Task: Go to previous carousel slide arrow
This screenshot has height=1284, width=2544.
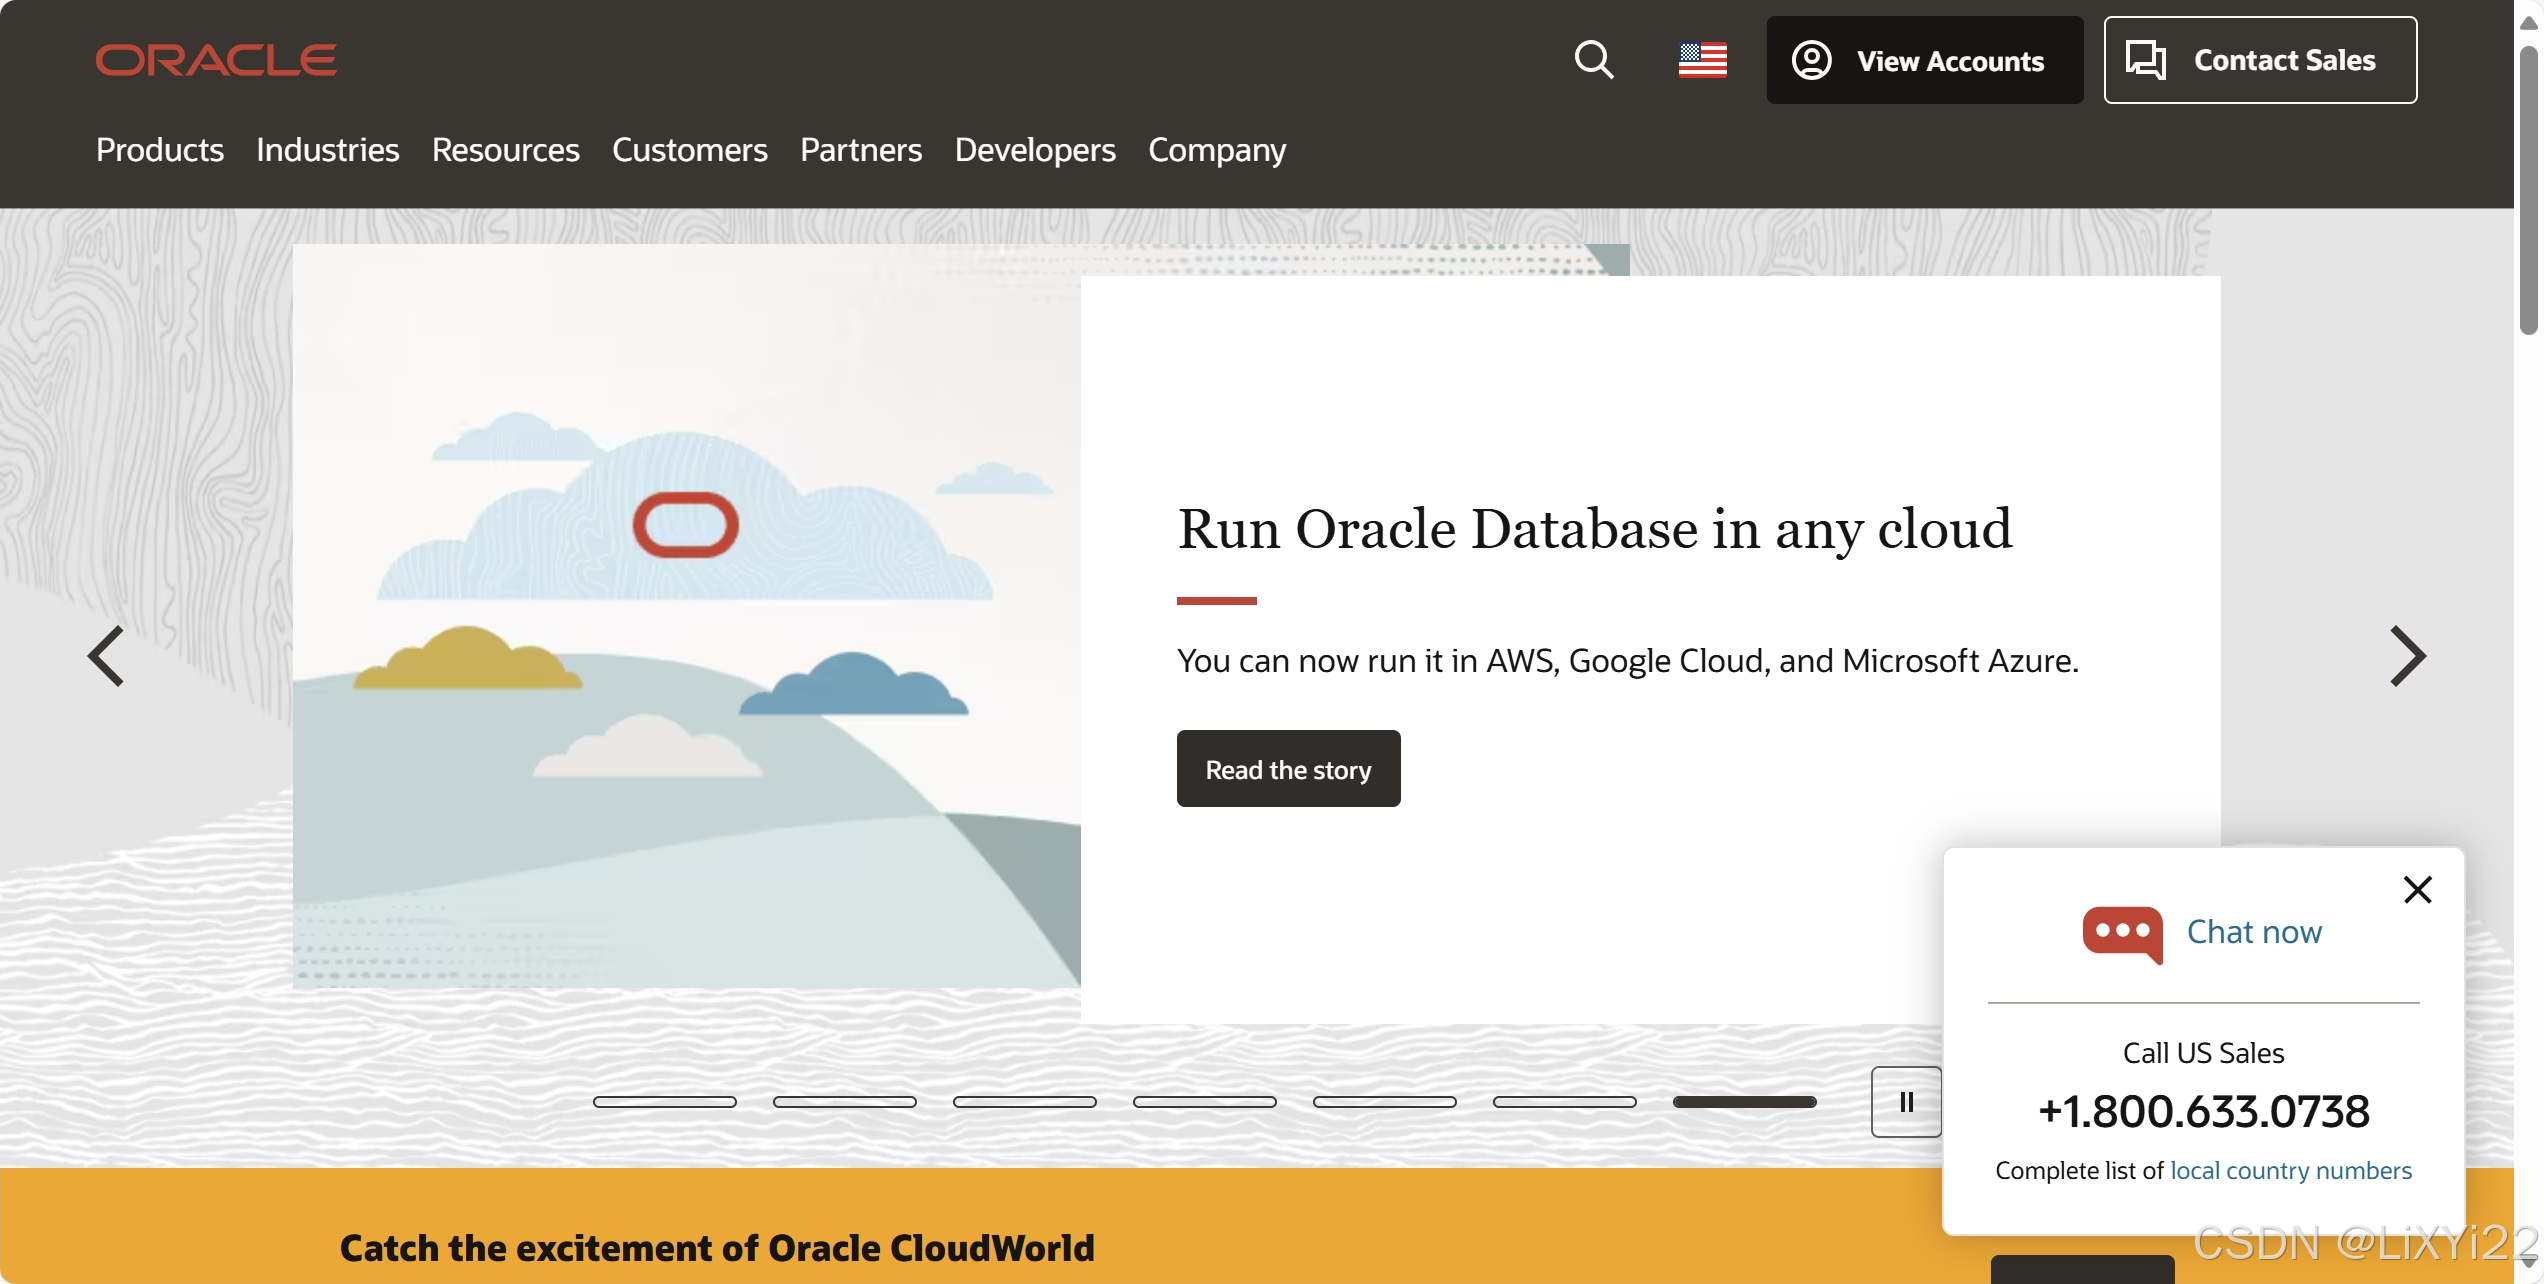Action: point(106,656)
